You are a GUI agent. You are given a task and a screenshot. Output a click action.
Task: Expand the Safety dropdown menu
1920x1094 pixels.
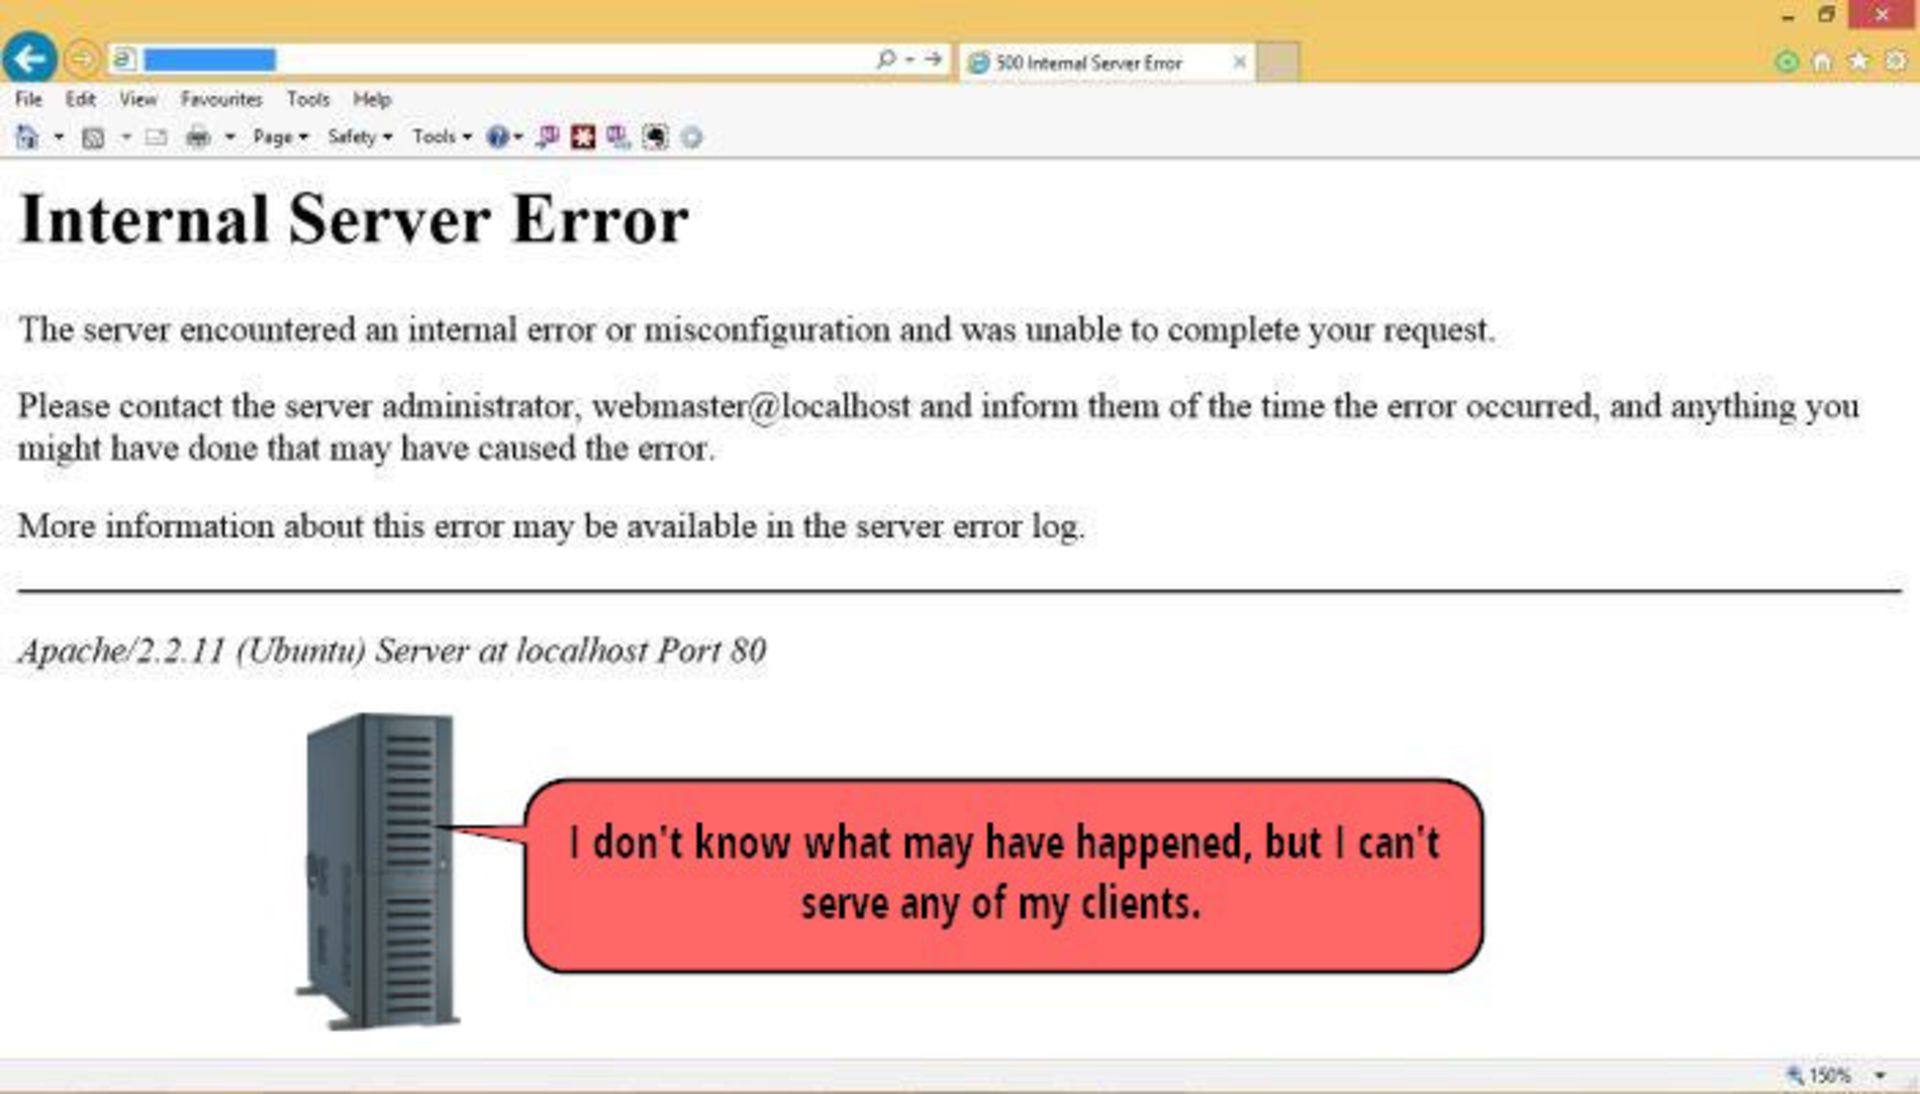(x=359, y=137)
